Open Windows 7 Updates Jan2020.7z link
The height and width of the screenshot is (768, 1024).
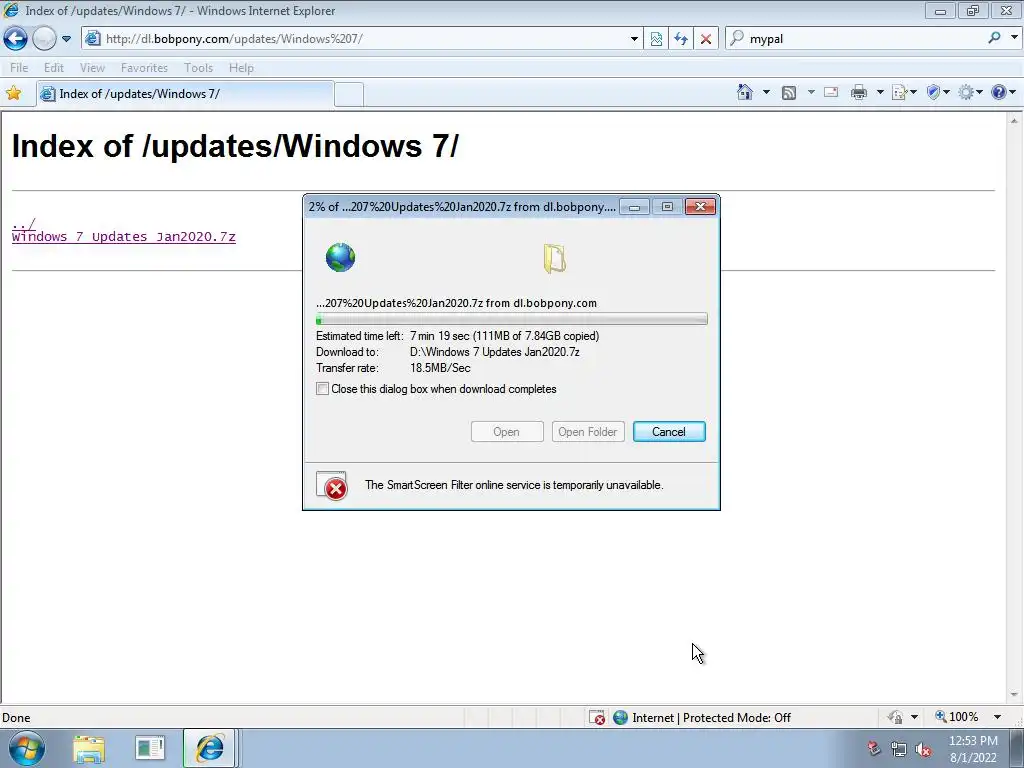pyautogui.click(x=123, y=236)
